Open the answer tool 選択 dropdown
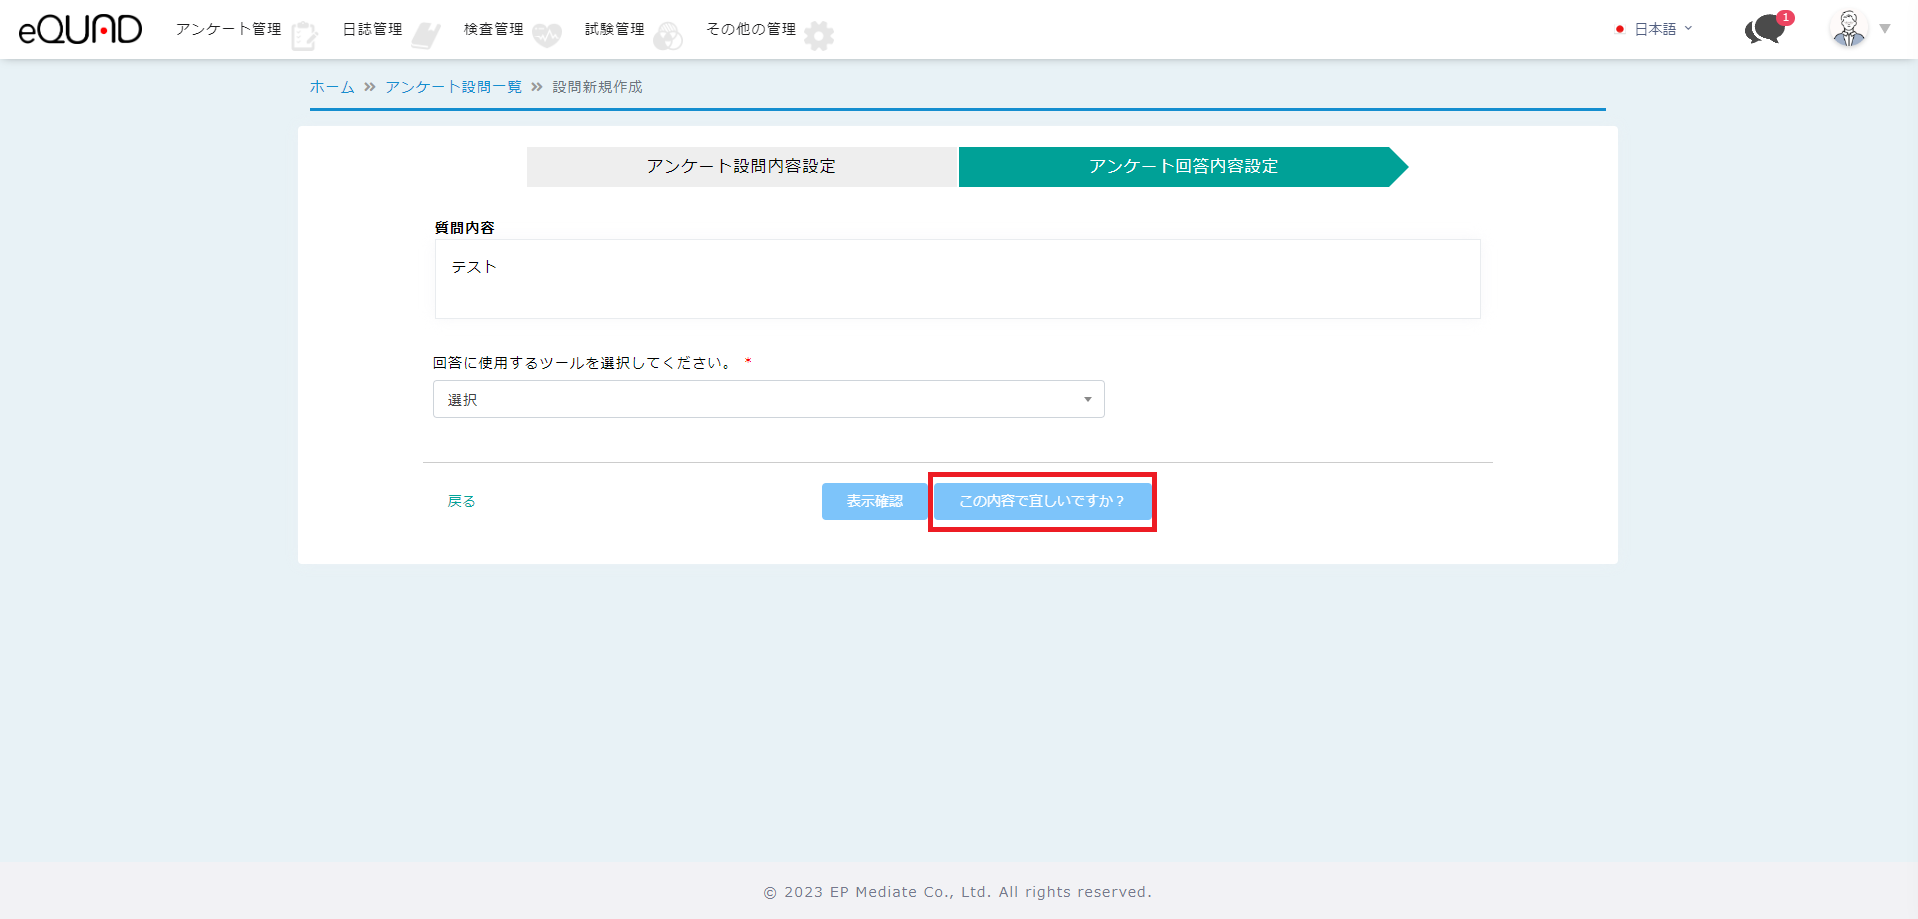1918x919 pixels. click(x=768, y=399)
